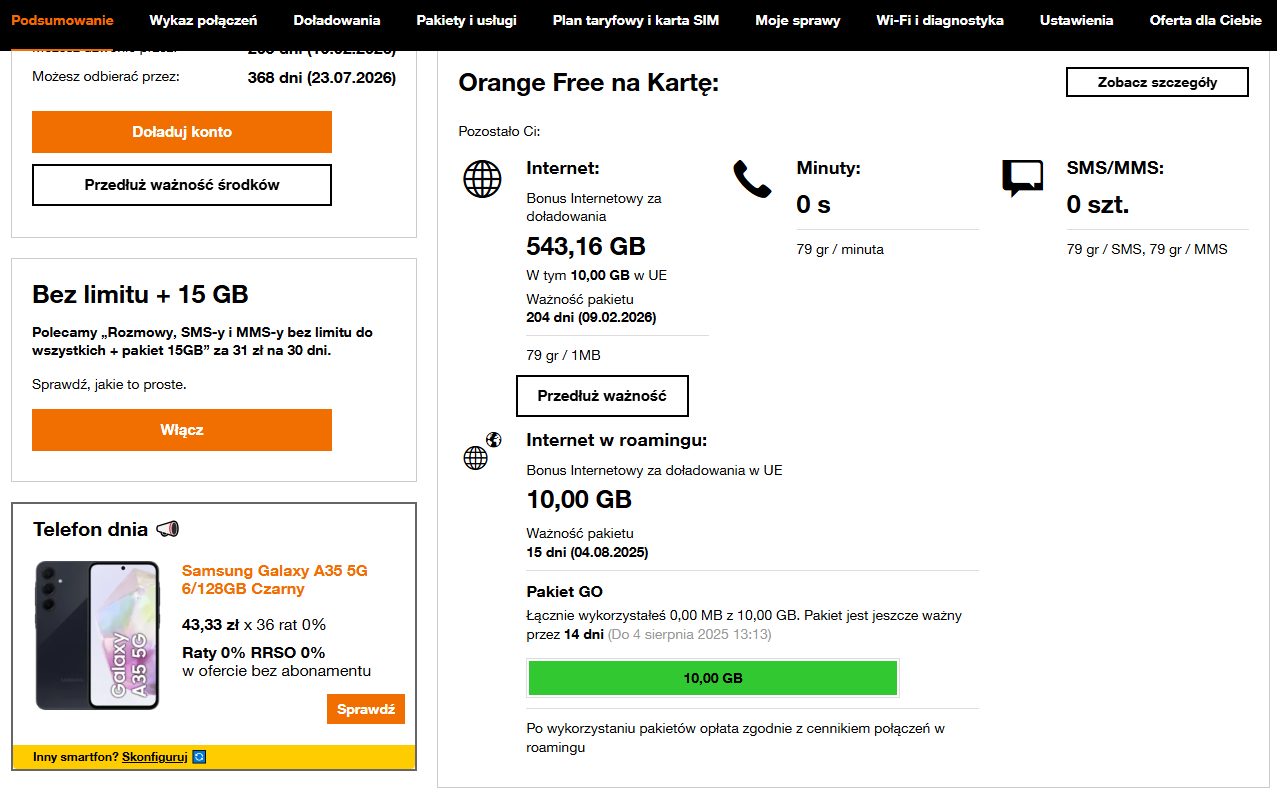
Task: Click the 15 dni (04.08.2025) validity text
Action: (587, 552)
